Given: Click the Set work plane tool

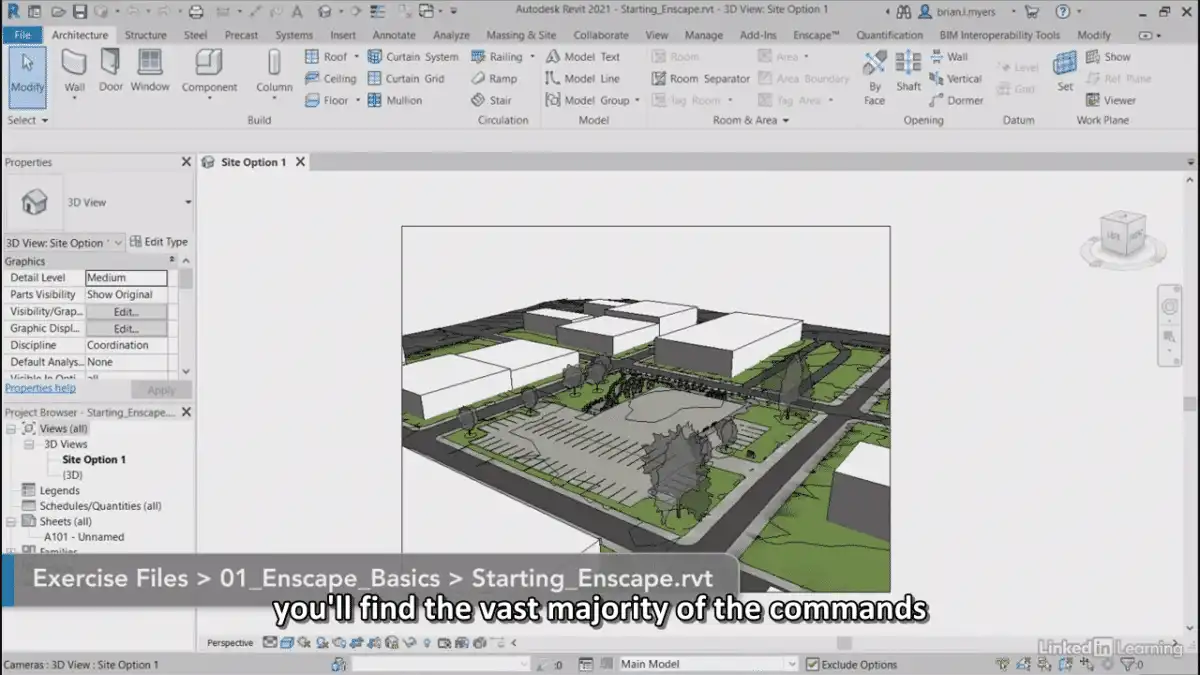Looking at the screenshot, I should 1065,71.
